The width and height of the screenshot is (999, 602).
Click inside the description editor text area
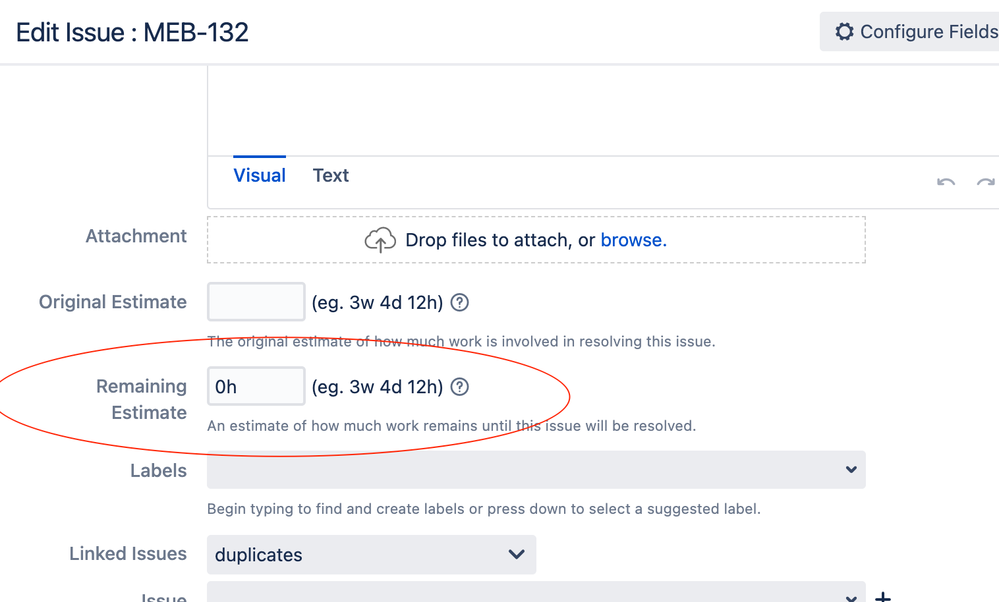point(603,111)
